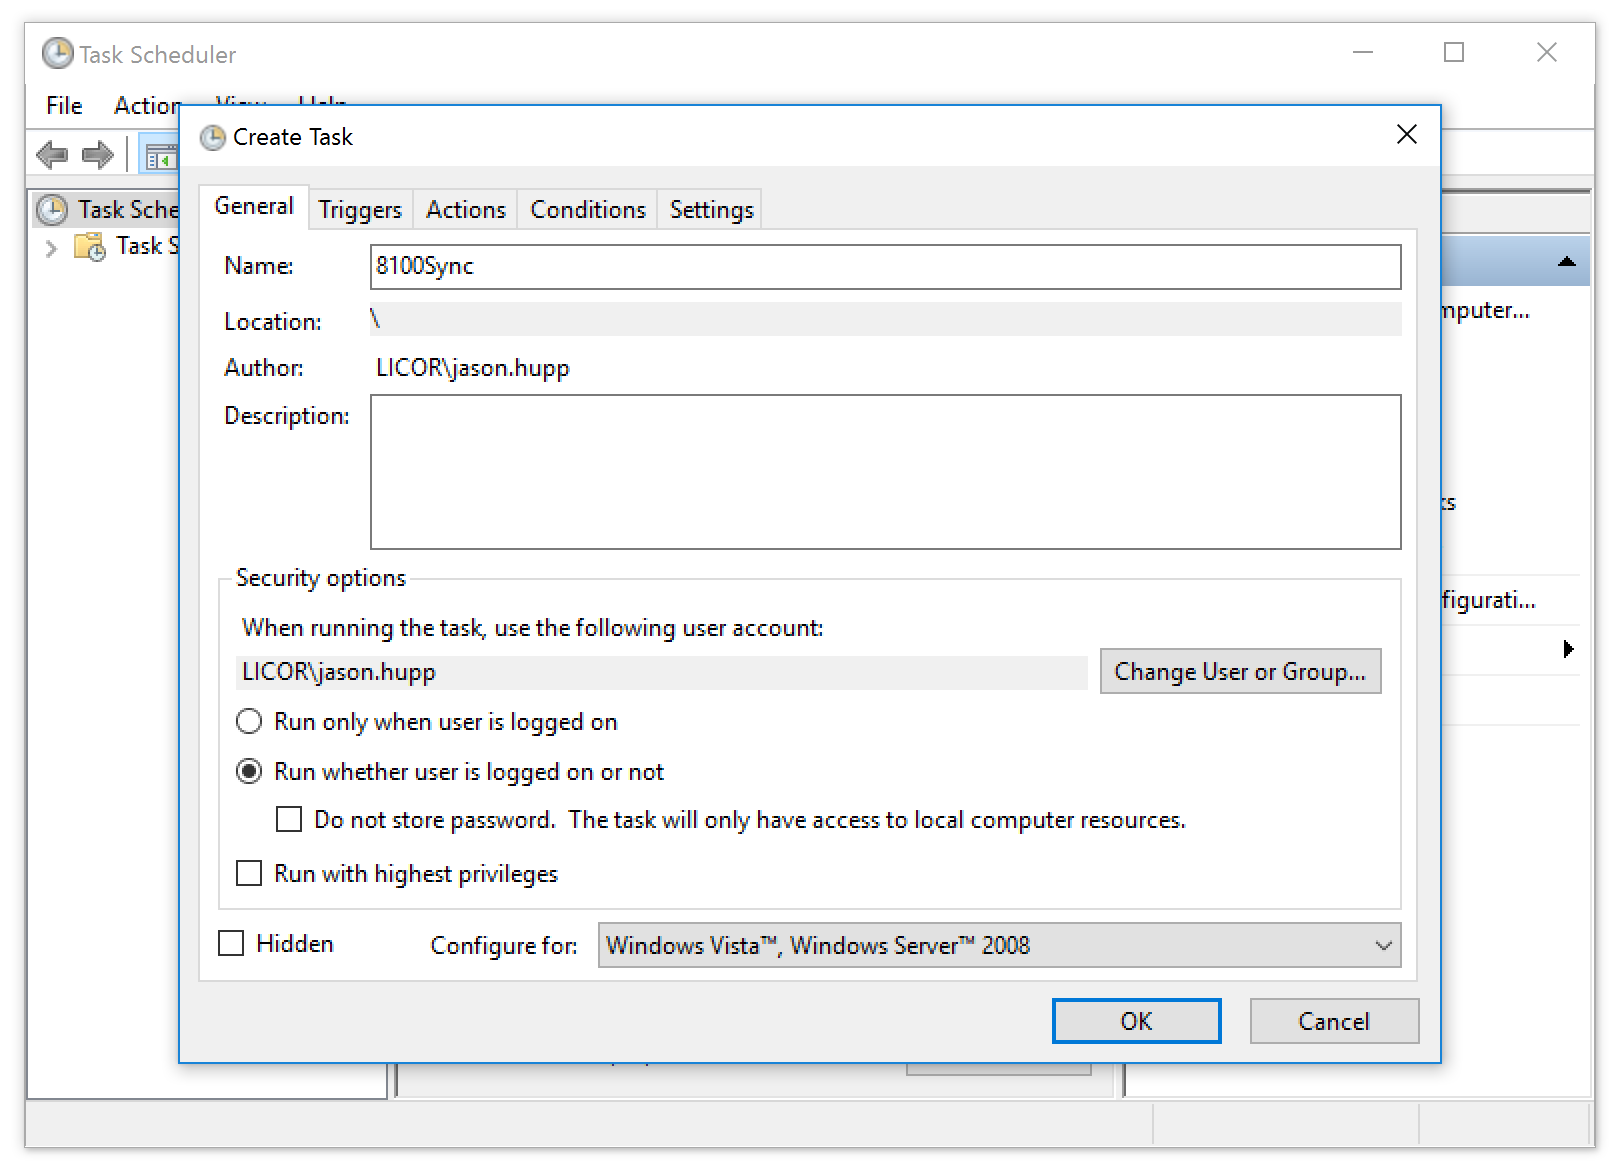Screen dimensions: 1615x1165
Task: Click the show/hide console tree icon
Action: [x=160, y=156]
